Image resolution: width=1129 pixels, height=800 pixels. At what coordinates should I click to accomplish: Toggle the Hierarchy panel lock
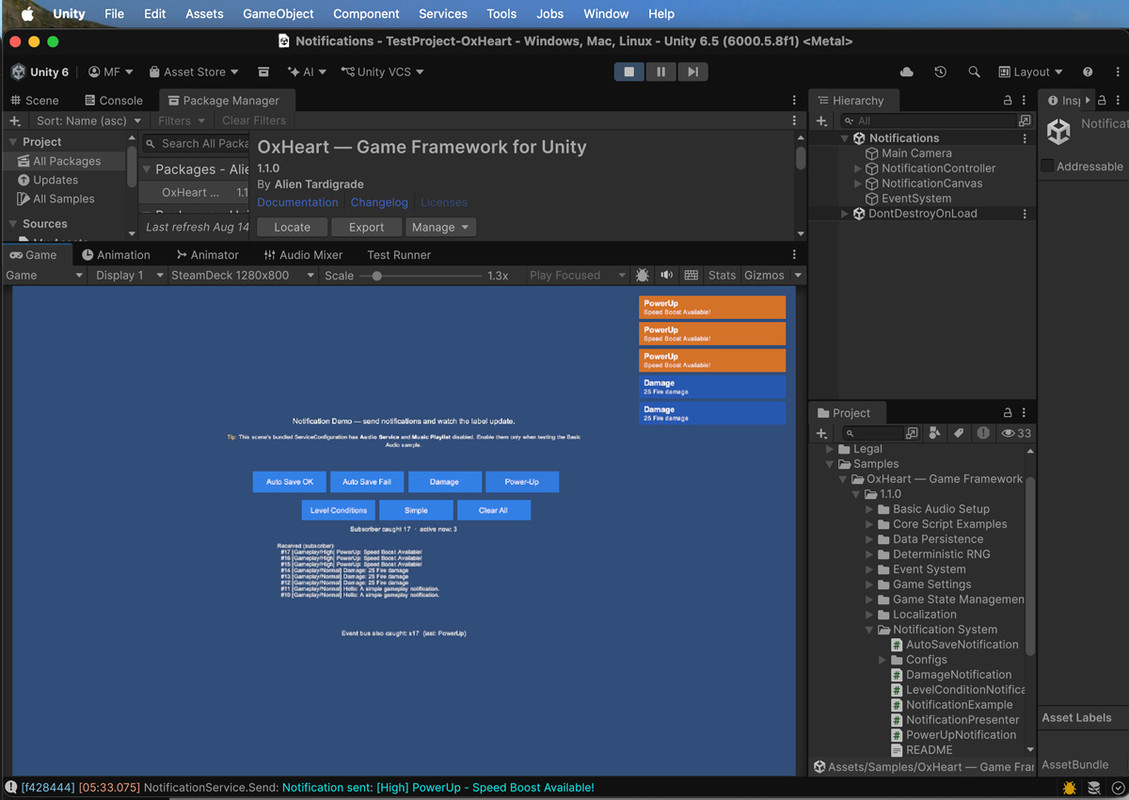click(x=1007, y=100)
